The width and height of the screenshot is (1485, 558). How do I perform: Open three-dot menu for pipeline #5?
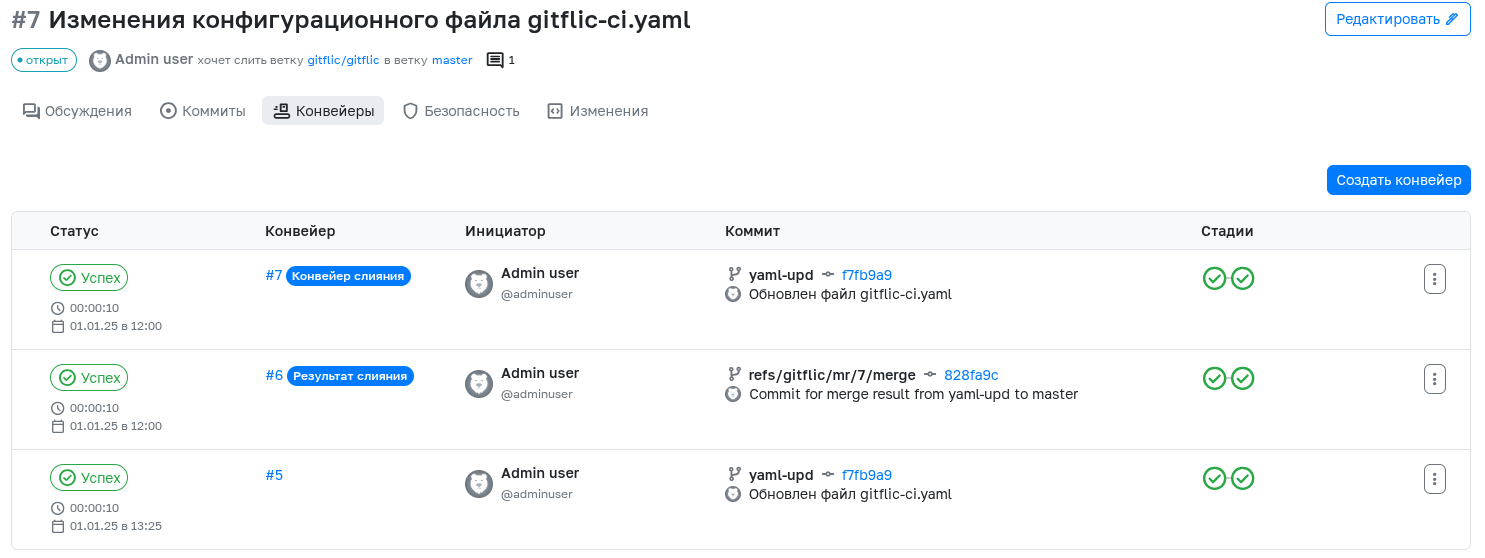click(x=1435, y=479)
